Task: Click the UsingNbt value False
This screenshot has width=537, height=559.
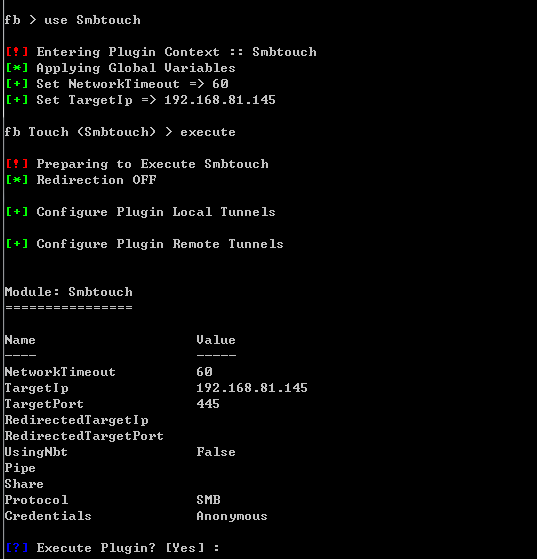Action: (216, 452)
